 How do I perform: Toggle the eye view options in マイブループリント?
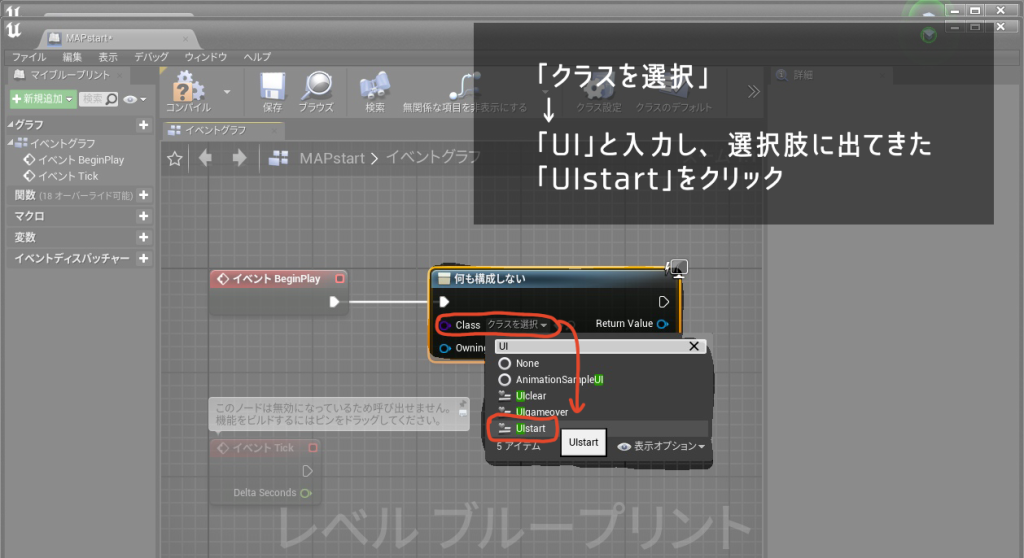132,99
